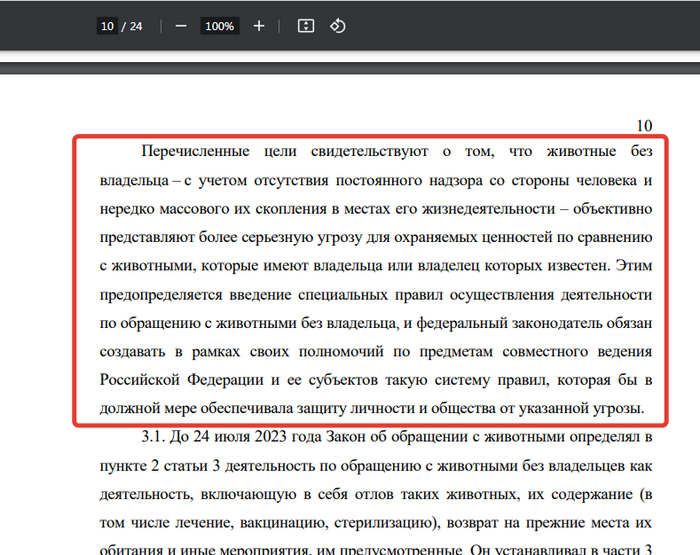Click page number '10' at page corner
The image size is (700, 555).
tap(644, 126)
